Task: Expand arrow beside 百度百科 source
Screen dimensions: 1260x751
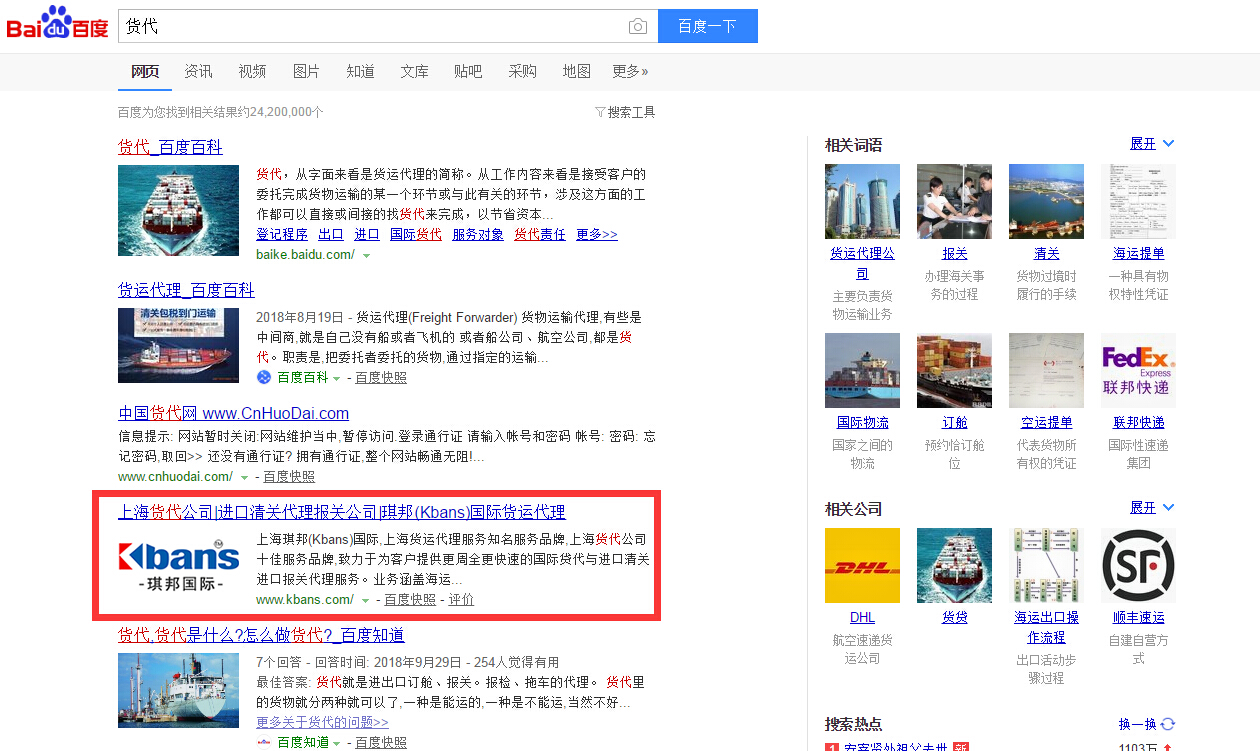Action: (x=336, y=378)
